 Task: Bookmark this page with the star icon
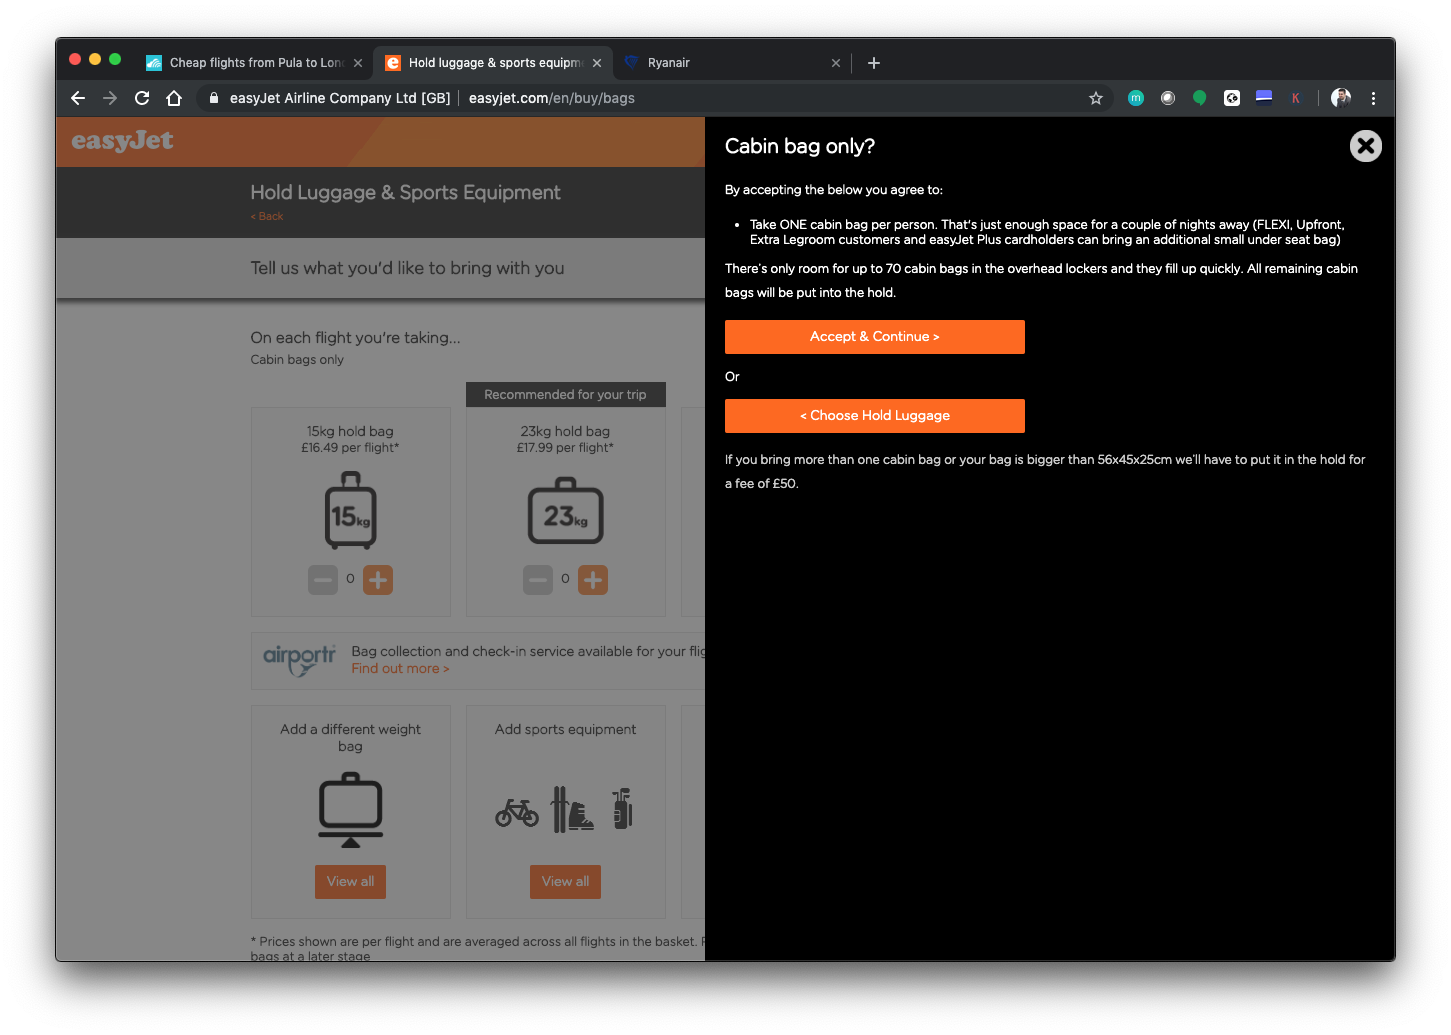coord(1096,98)
